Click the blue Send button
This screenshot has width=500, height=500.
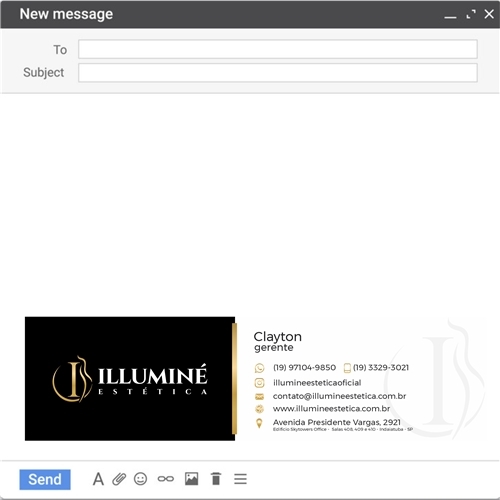point(45,479)
